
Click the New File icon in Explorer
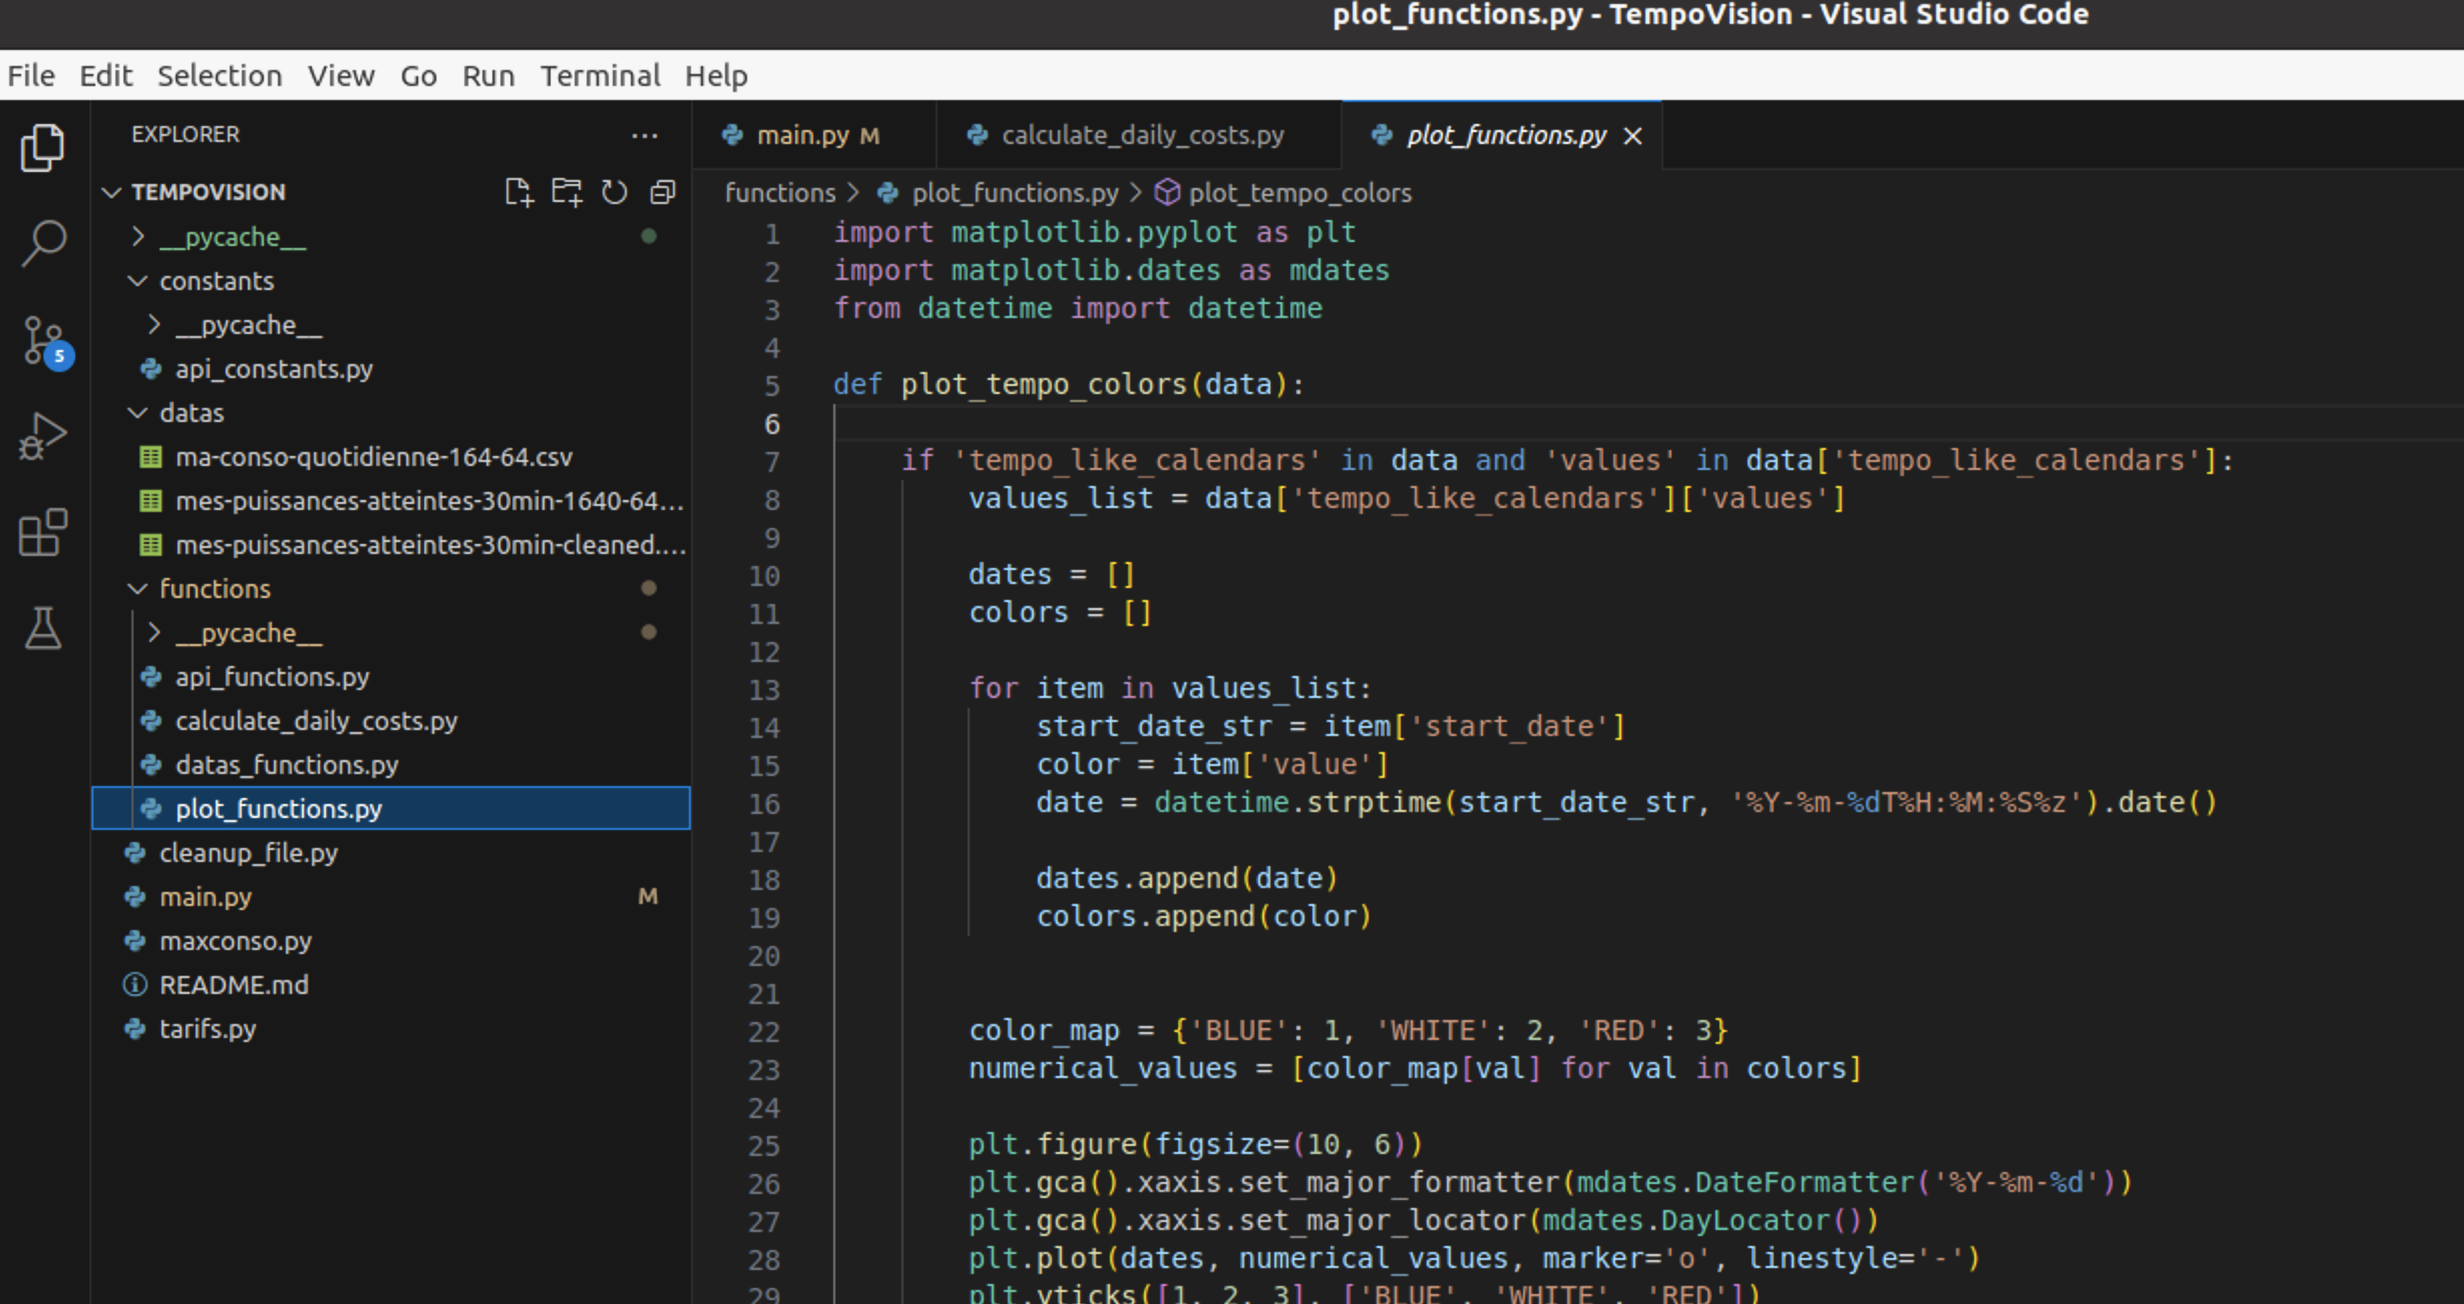click(518, 192)
